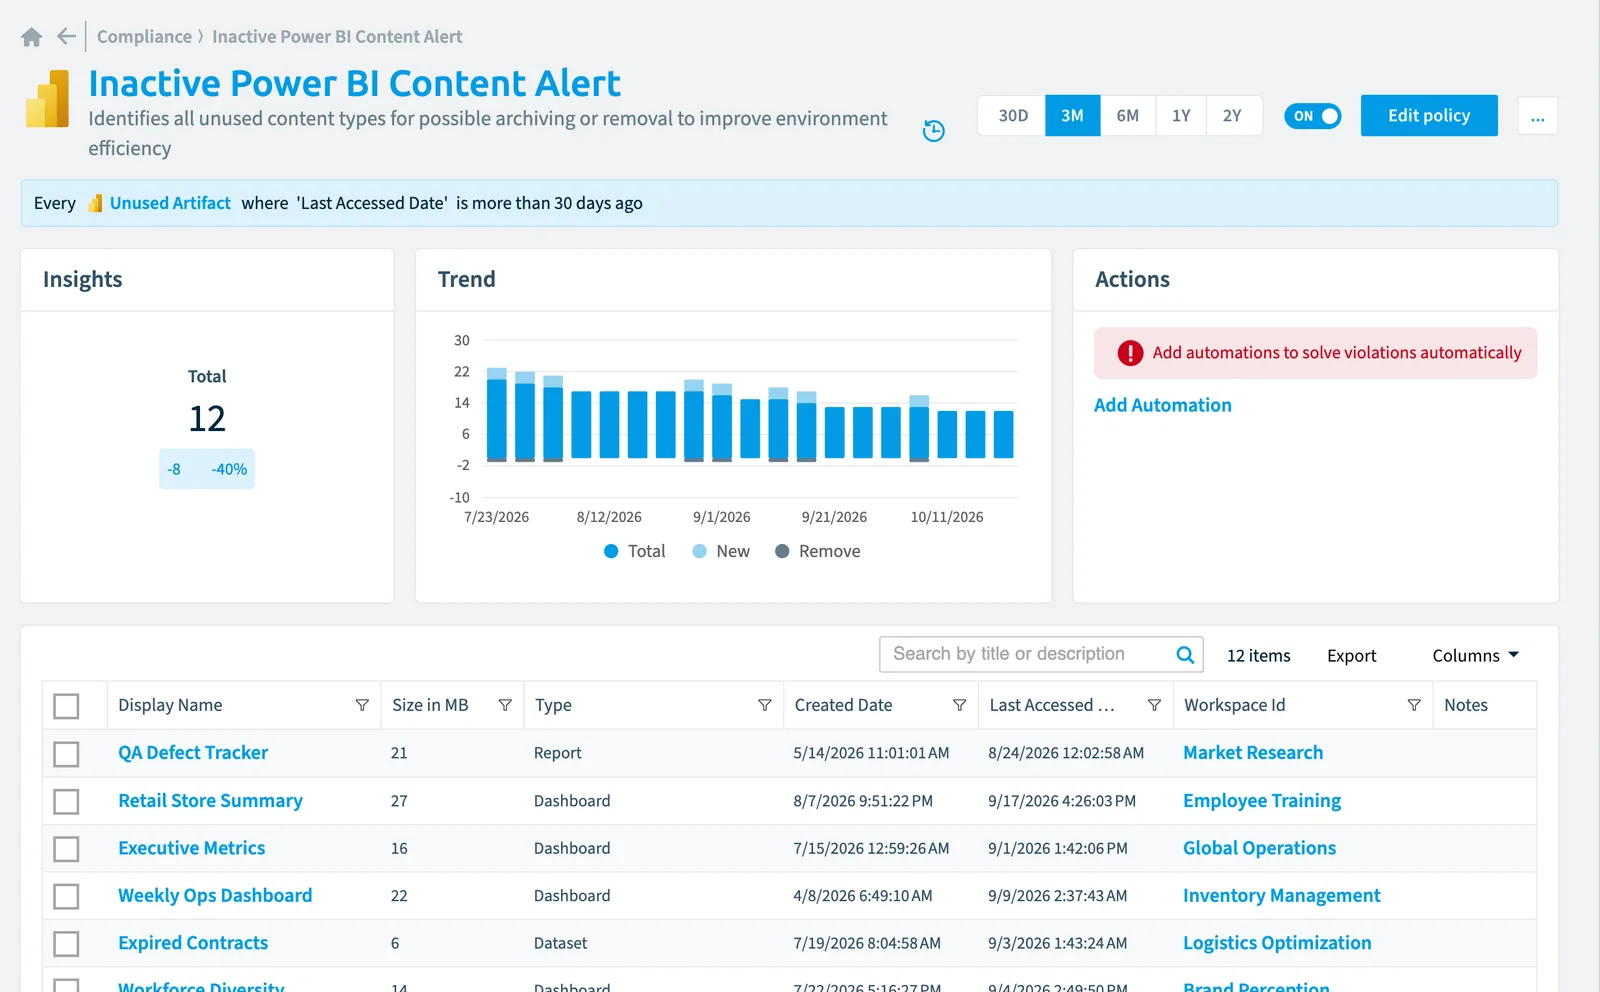The height and width of the screenshot is (992, 1600).
Task: Switch to the 30D time range
Action: (1012, 116)
